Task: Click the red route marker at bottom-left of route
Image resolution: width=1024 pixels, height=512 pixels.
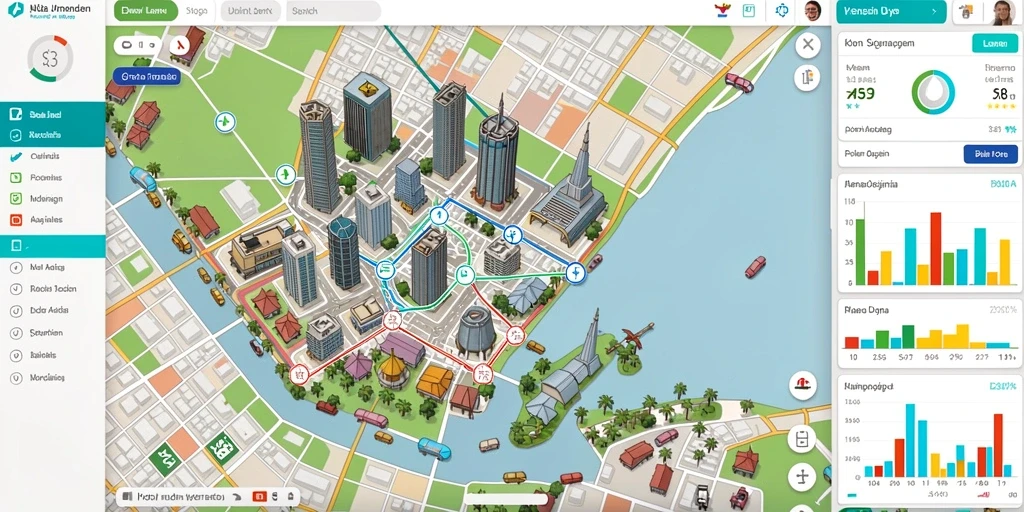Action: click(299, 374)
